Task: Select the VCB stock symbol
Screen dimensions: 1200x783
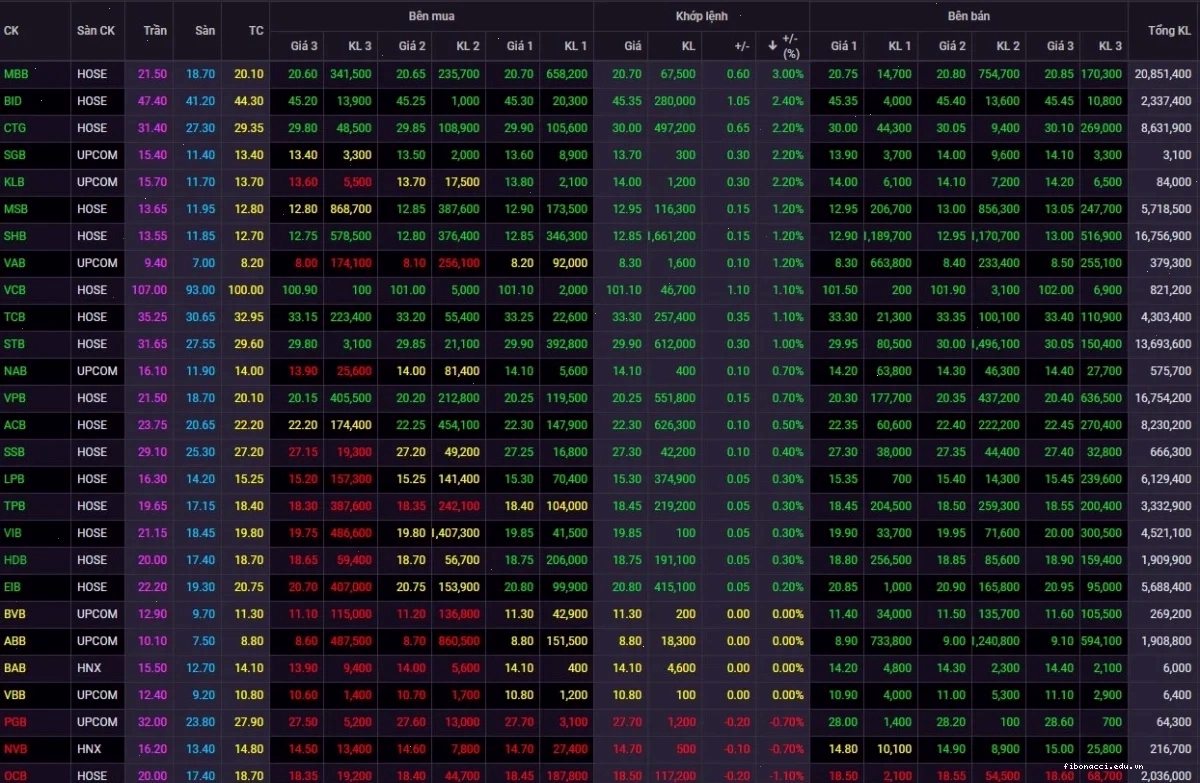Action: [x=15, y=290]
